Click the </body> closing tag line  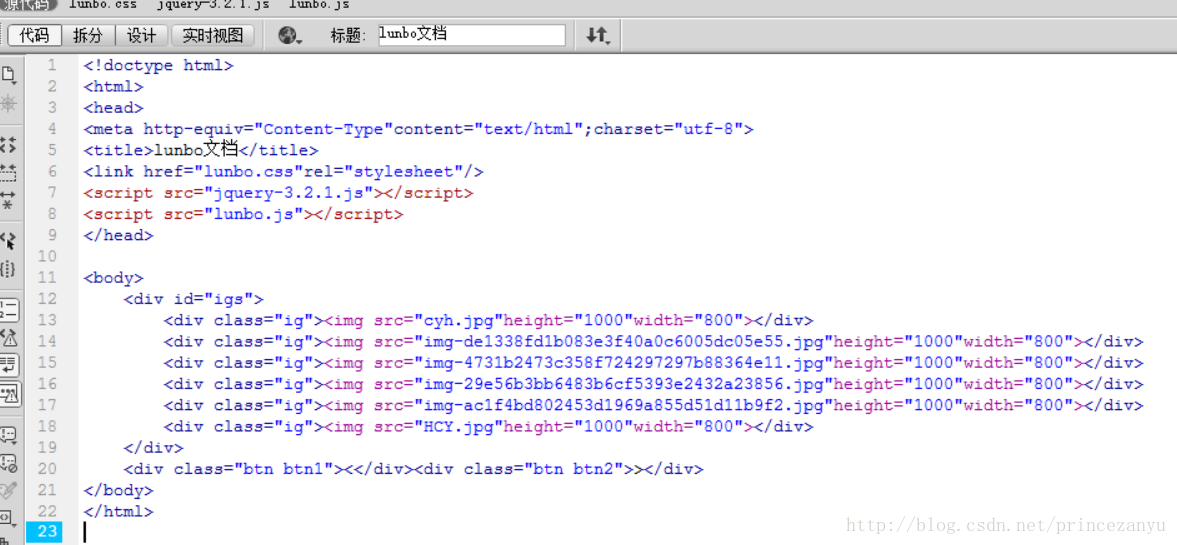tap(118, 490)
